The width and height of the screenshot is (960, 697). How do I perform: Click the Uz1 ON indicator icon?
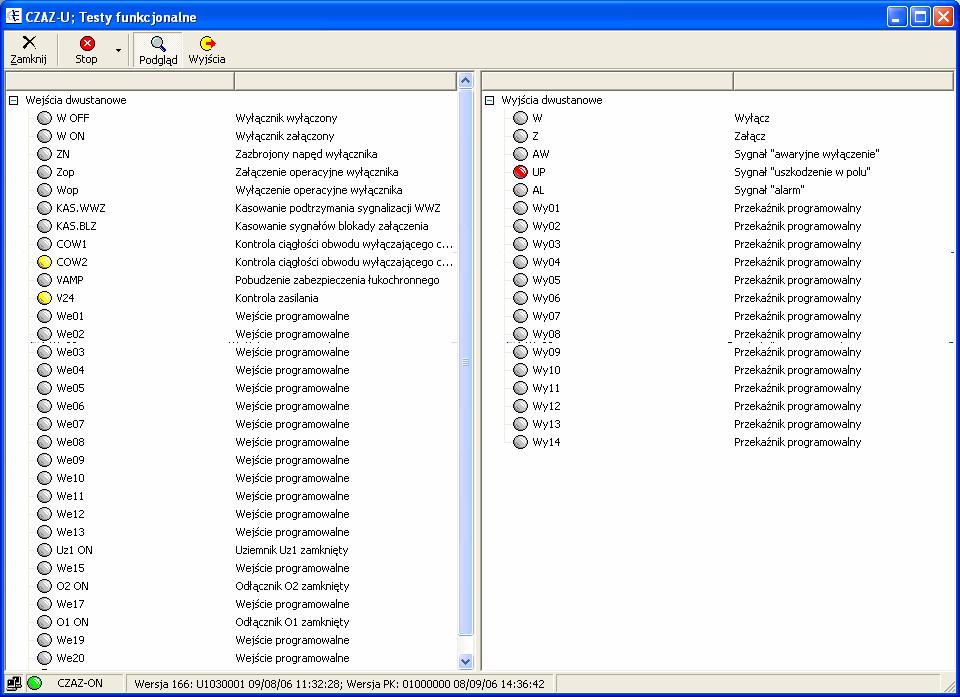click(44, 550)
